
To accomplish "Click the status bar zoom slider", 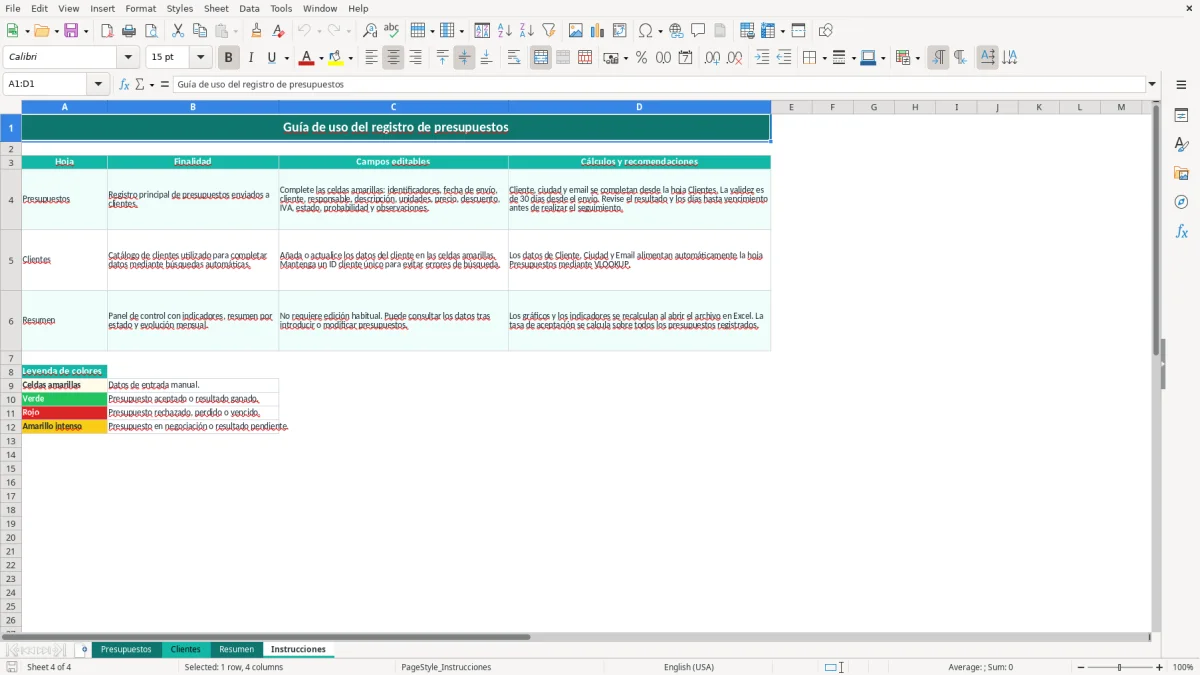I will 1120,667.
